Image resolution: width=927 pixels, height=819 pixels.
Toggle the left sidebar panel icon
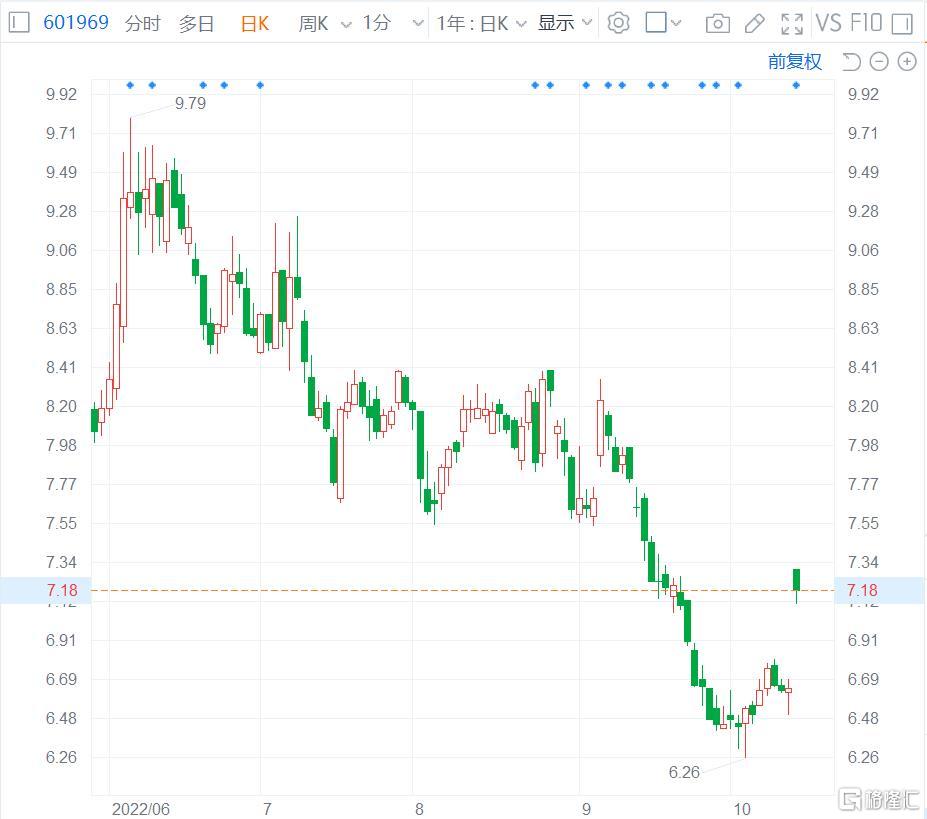(19, 23)
